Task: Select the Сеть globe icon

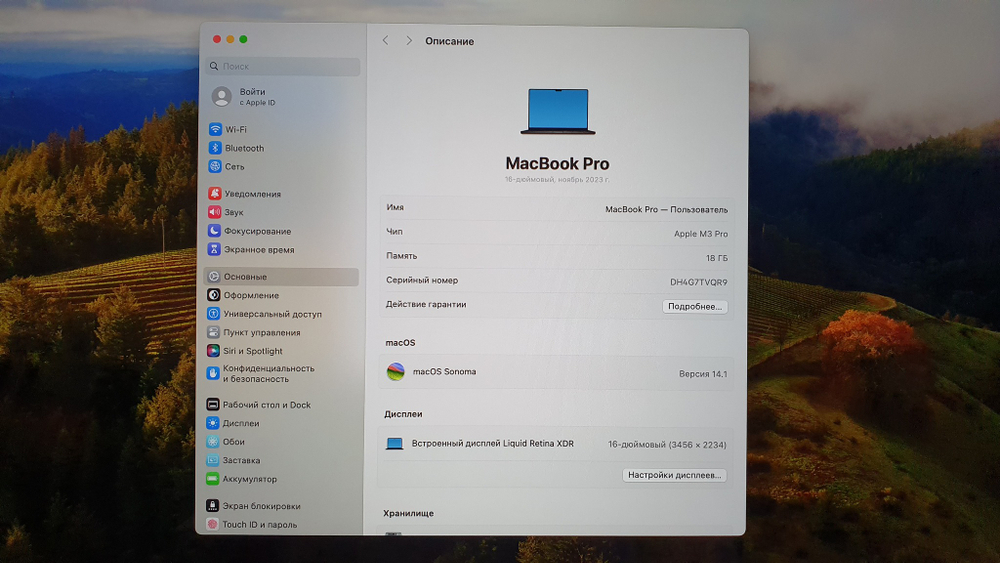Action: pyautogui.click(x=215, y=166)
